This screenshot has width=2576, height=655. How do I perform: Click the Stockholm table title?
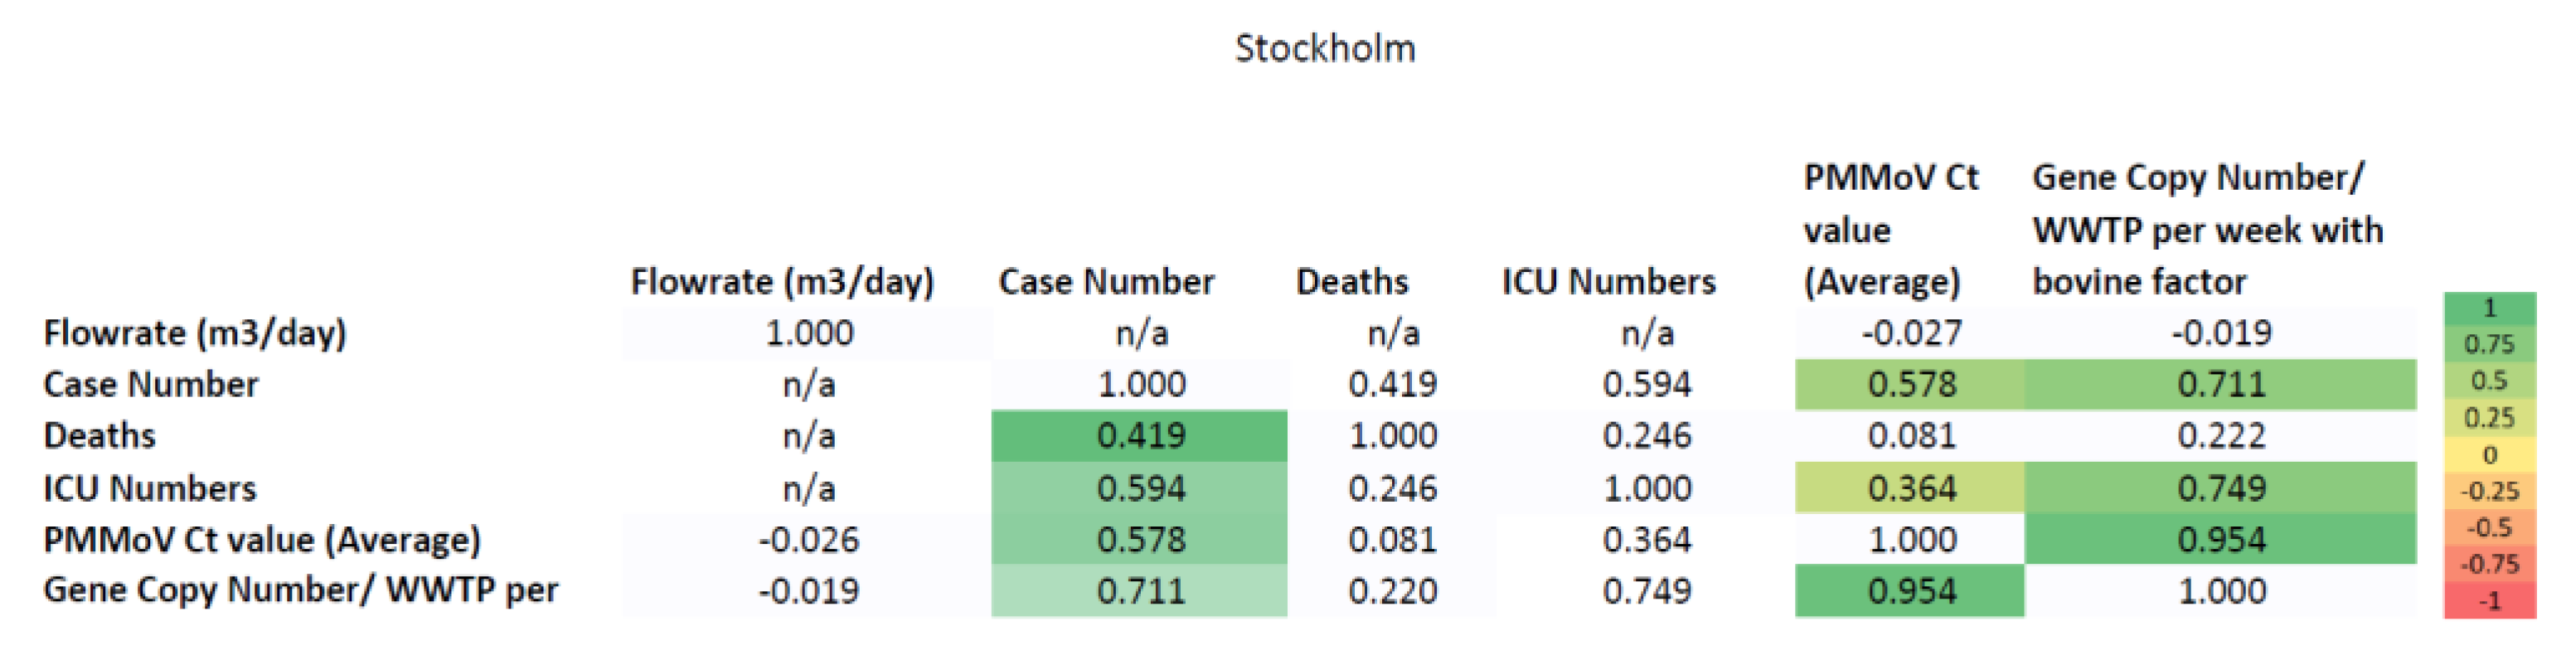1324,48
